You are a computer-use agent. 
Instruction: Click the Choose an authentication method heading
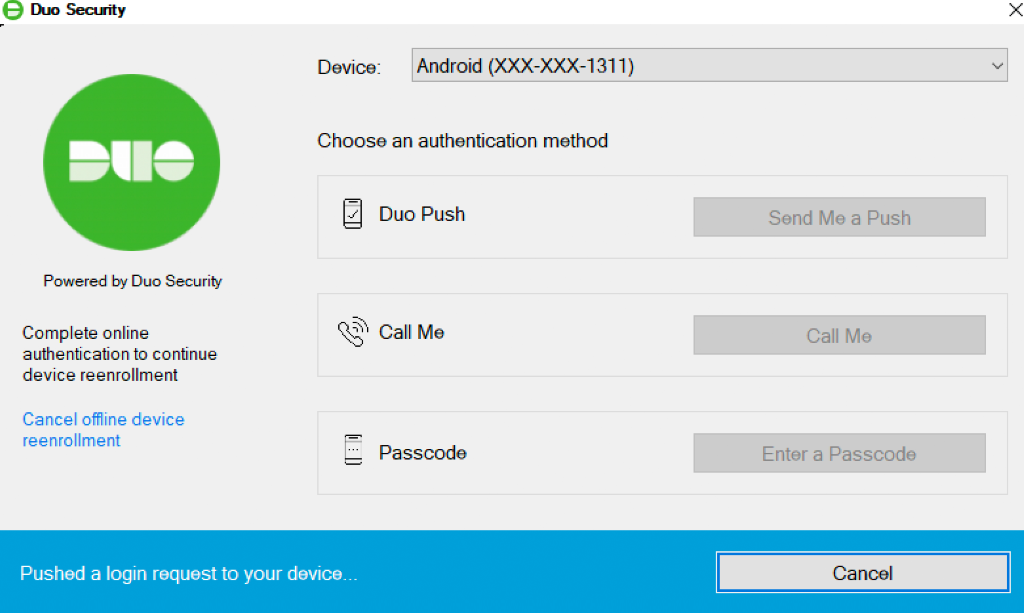[463, 141]
